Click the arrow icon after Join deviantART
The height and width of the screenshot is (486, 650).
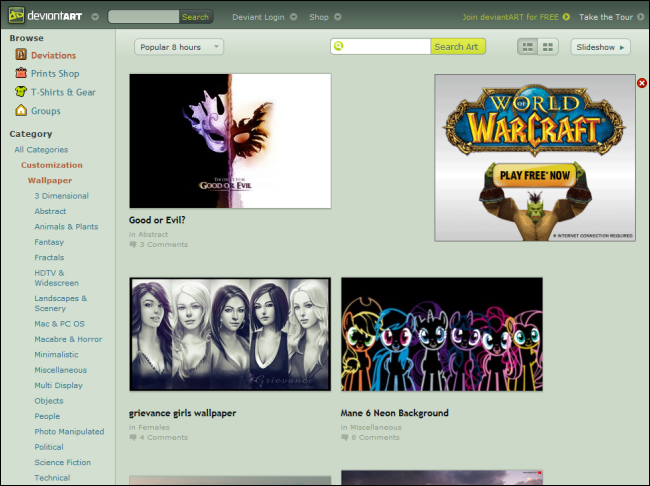[x=566, y=17]
